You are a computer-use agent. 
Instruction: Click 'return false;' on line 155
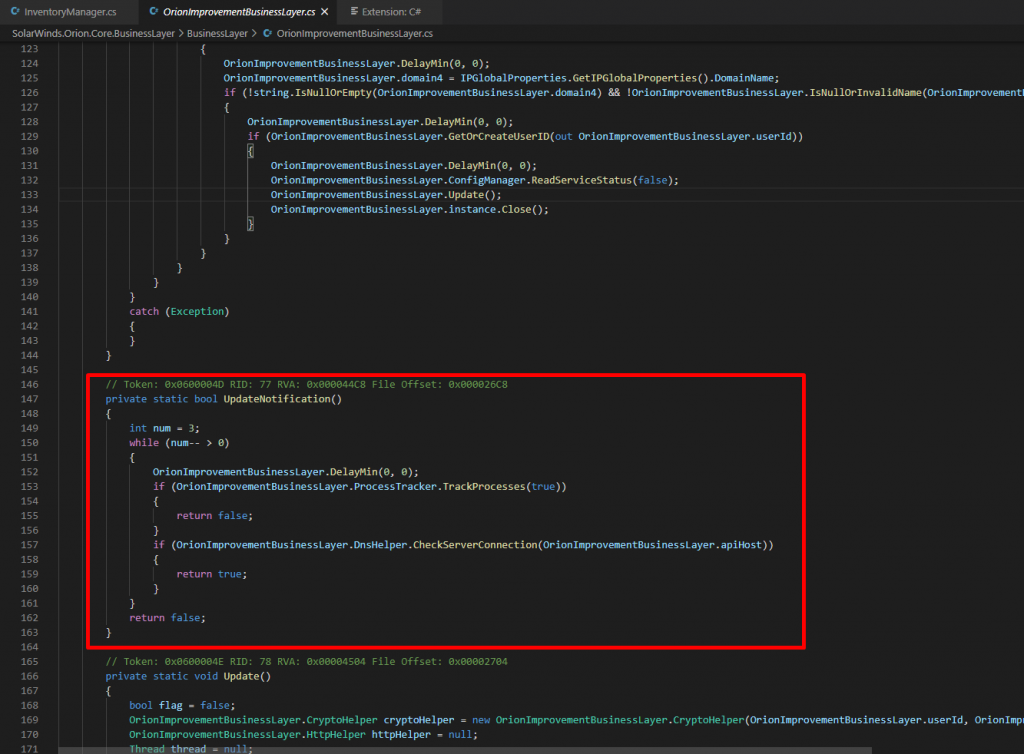214,516
